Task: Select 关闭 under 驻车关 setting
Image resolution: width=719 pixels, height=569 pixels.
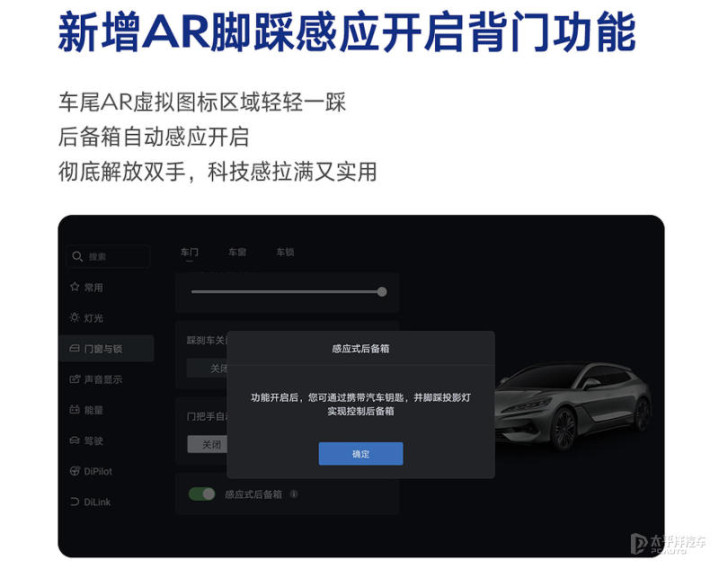Action: (207, 368)
